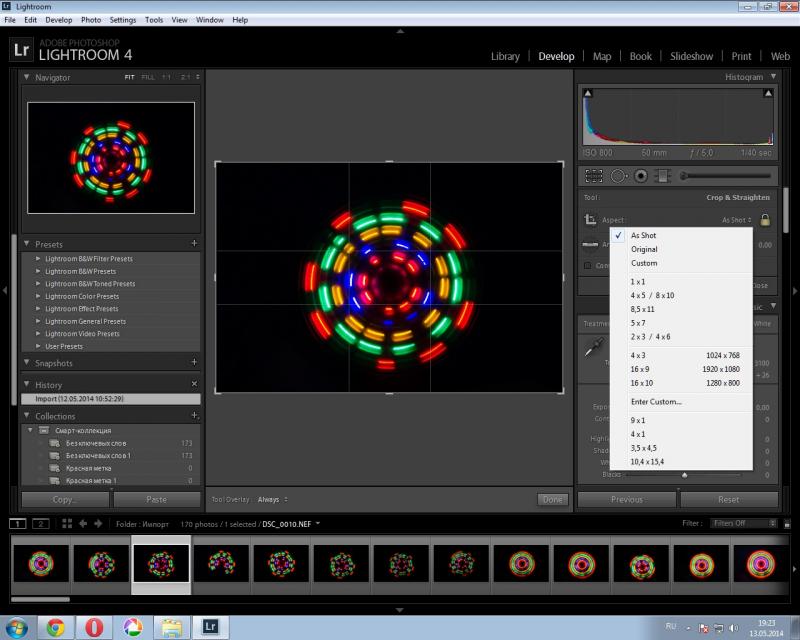Open Google Chrome from the taskbar

tap(56, 627)
